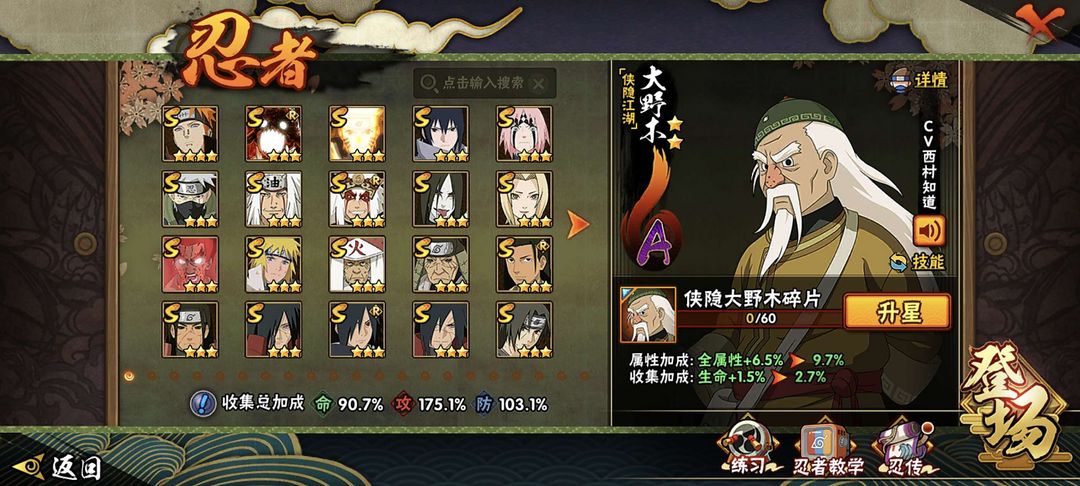The height and width of the screenshot is (486, 1080).
Task: Click the collection bonus info icon
Action: pyautogui.click(x=202, y=403)
